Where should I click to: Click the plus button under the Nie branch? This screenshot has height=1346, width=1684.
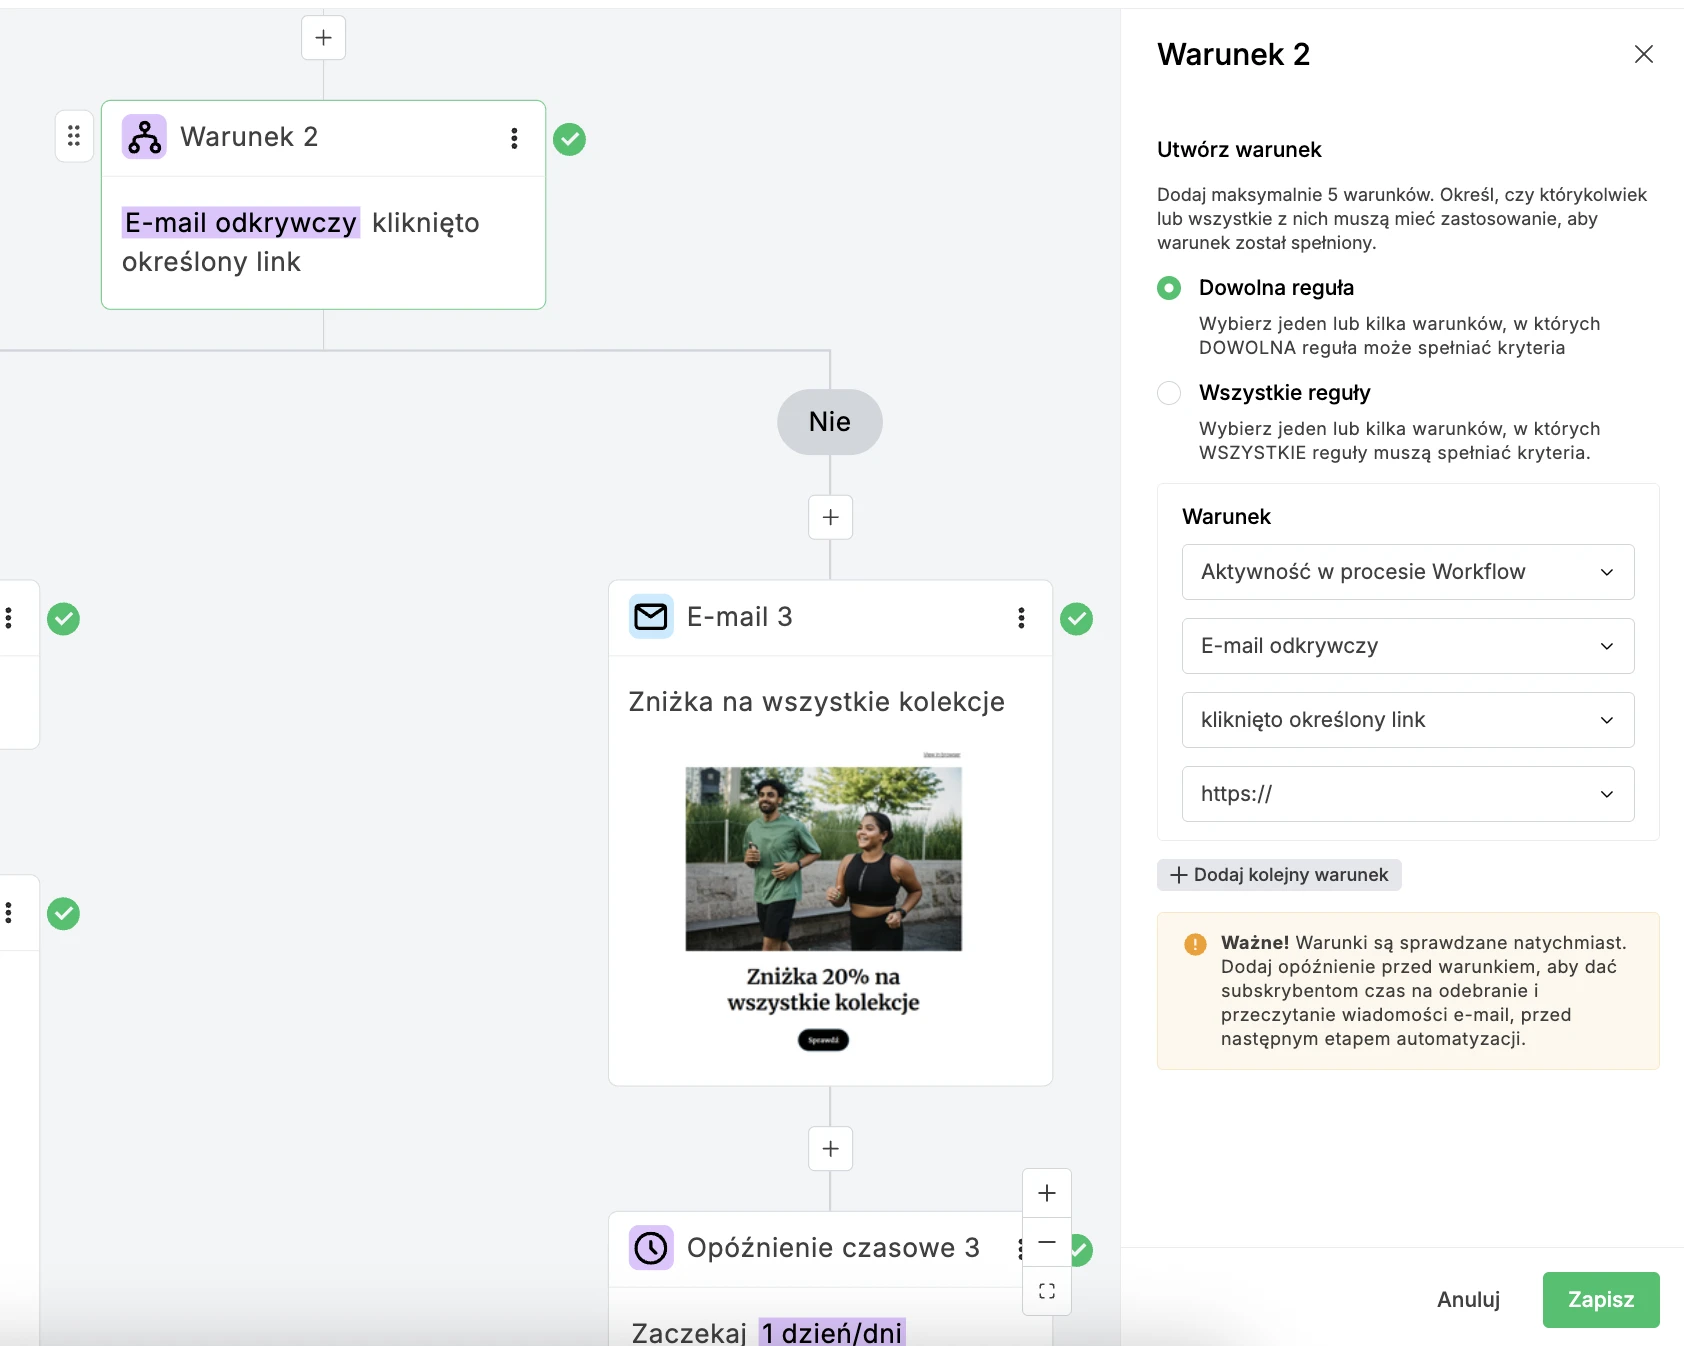pyautogui.click(x=829, y=516)
